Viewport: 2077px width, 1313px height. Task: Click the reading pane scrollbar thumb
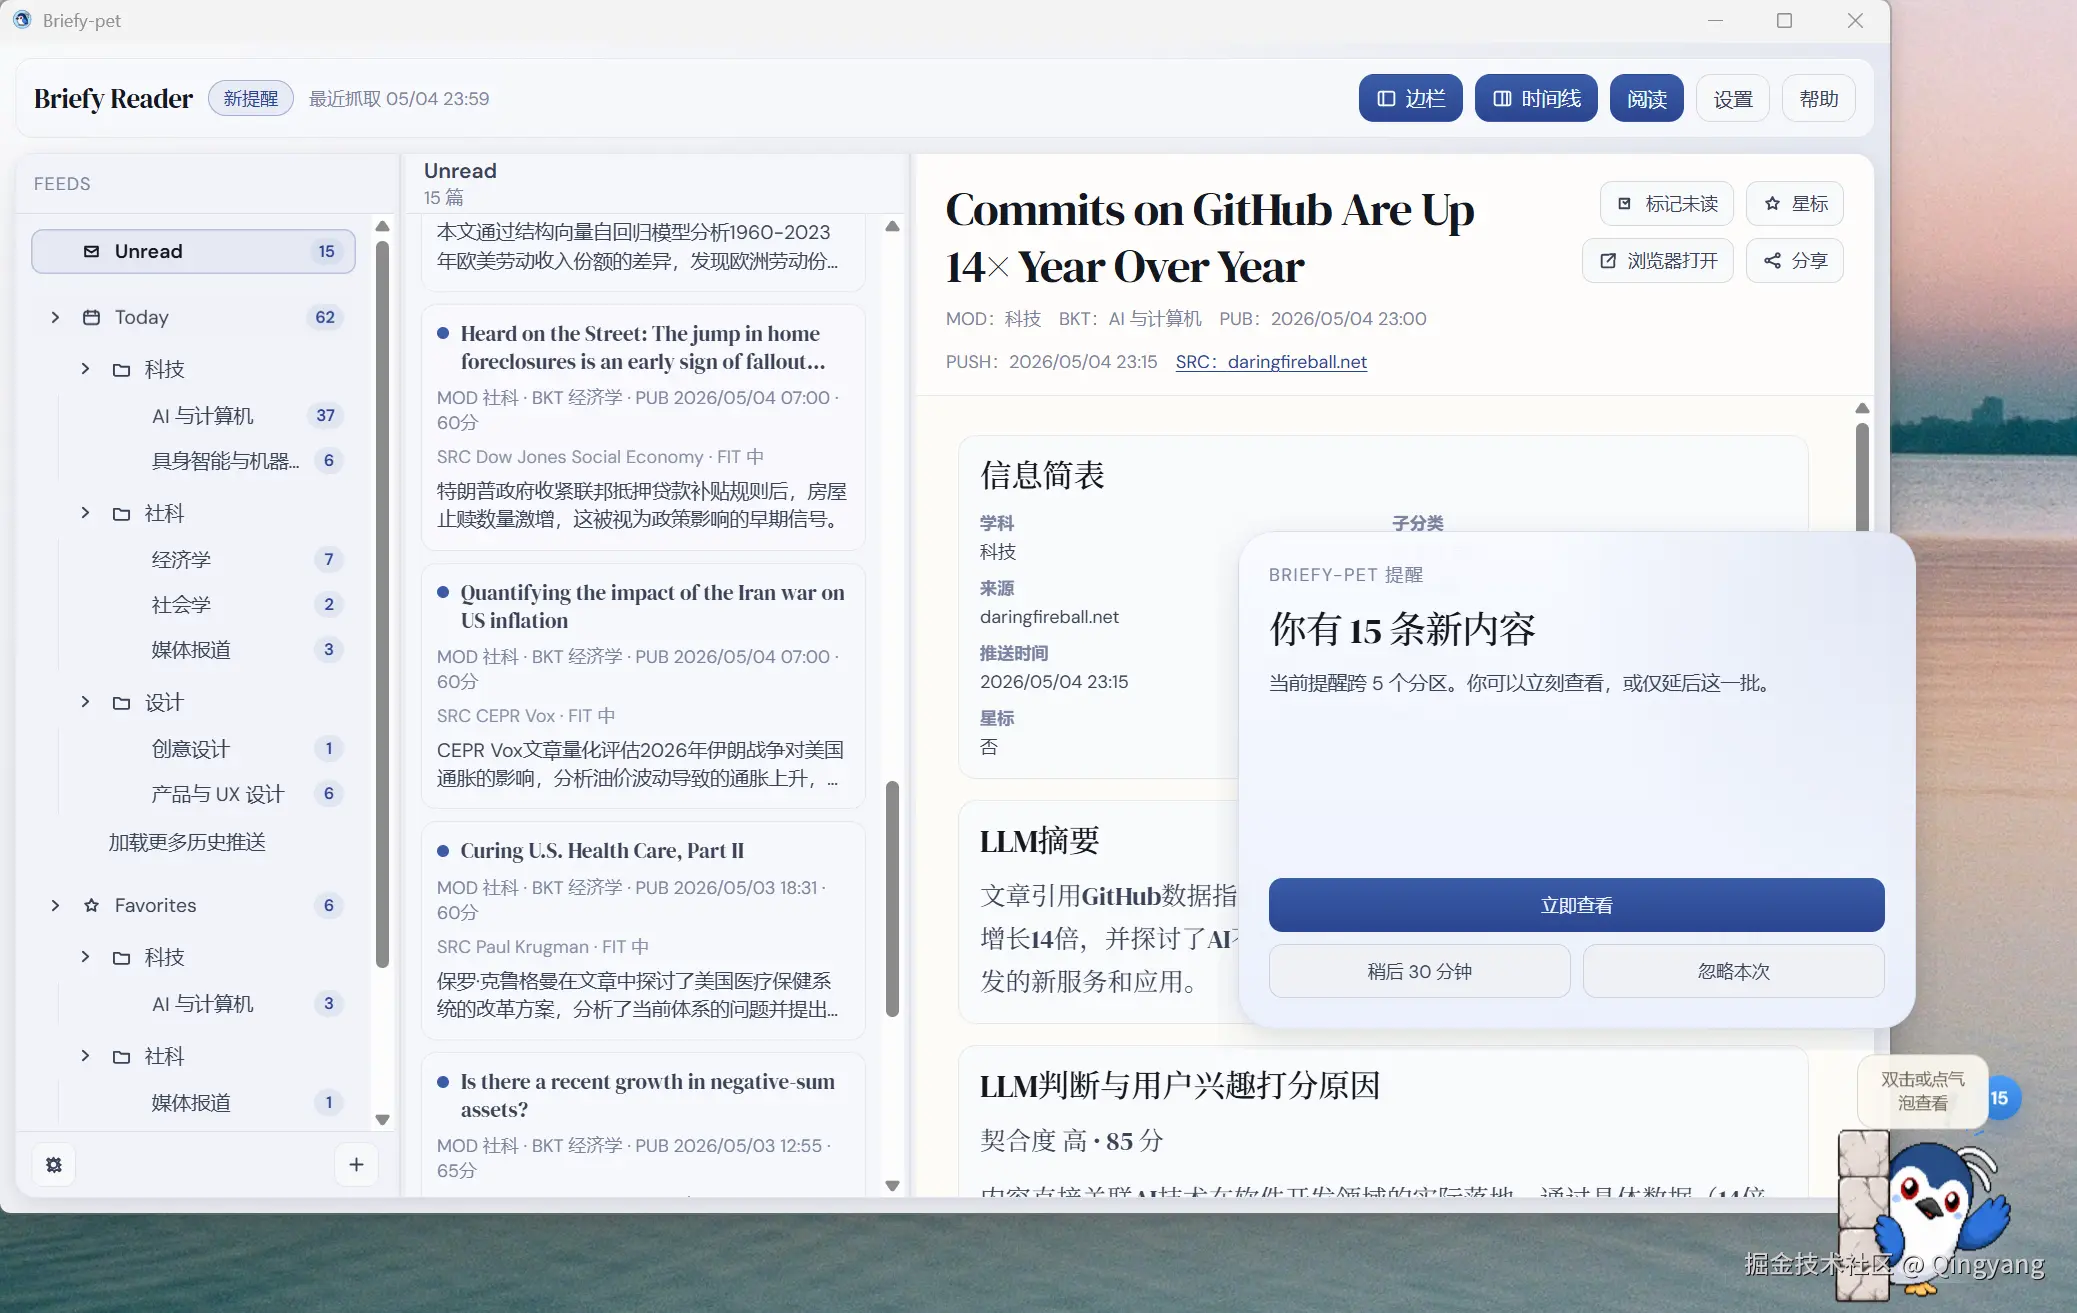1862,476
